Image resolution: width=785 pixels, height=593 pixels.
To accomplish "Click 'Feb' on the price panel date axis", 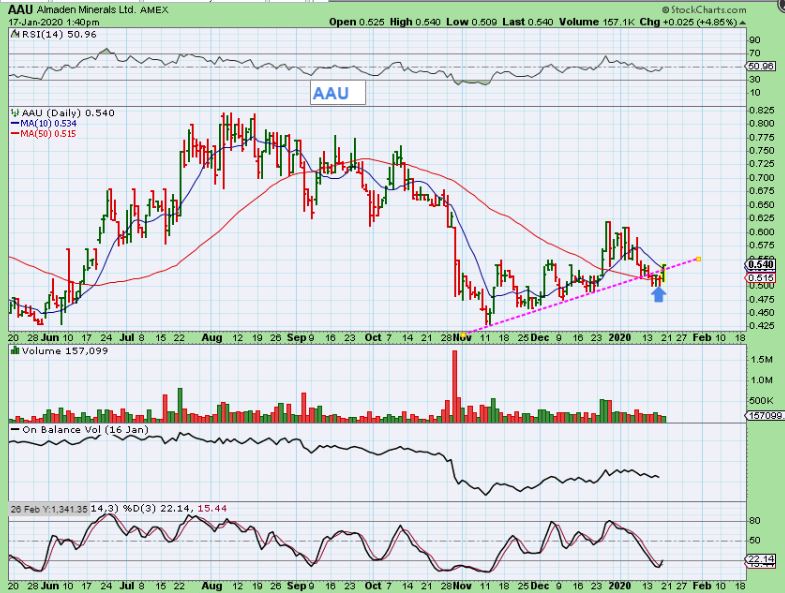I will pos(701,338).
